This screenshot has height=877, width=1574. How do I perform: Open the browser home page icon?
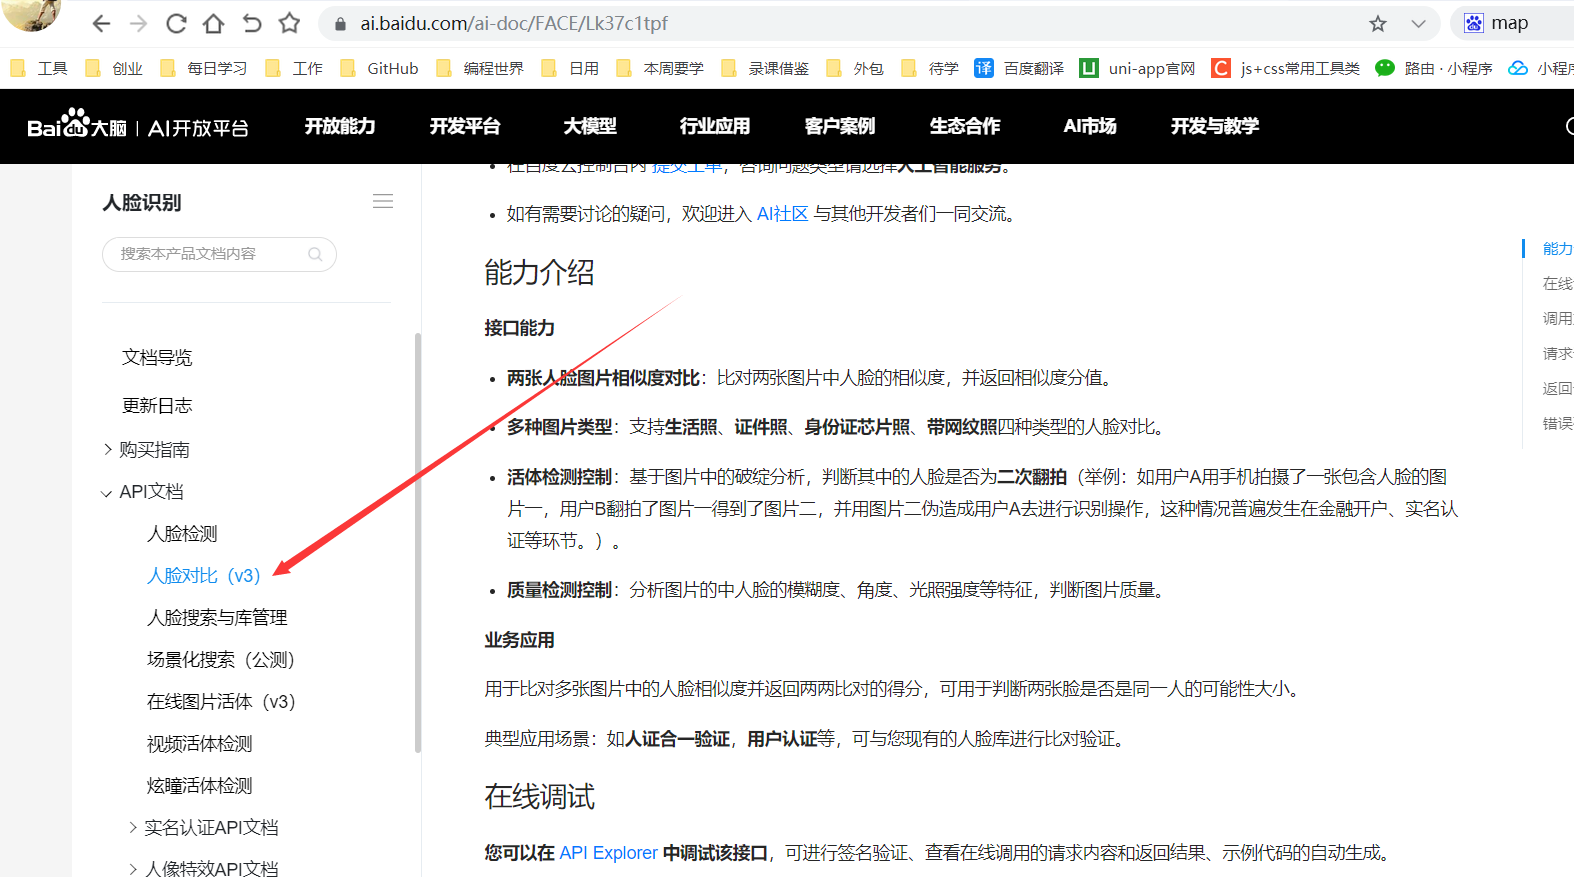coord(214,23)
